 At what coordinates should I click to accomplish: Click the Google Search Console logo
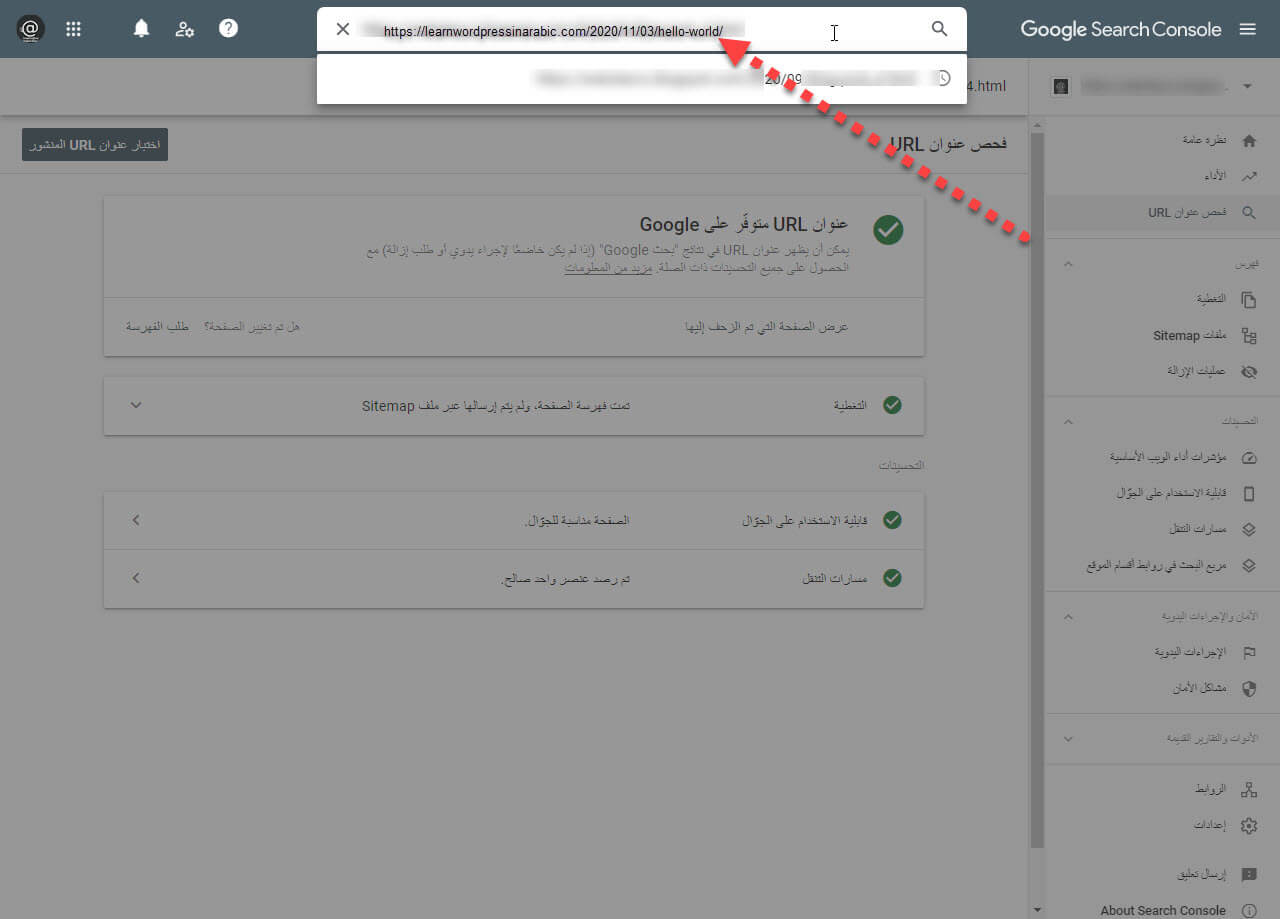tap(1121, 29)
